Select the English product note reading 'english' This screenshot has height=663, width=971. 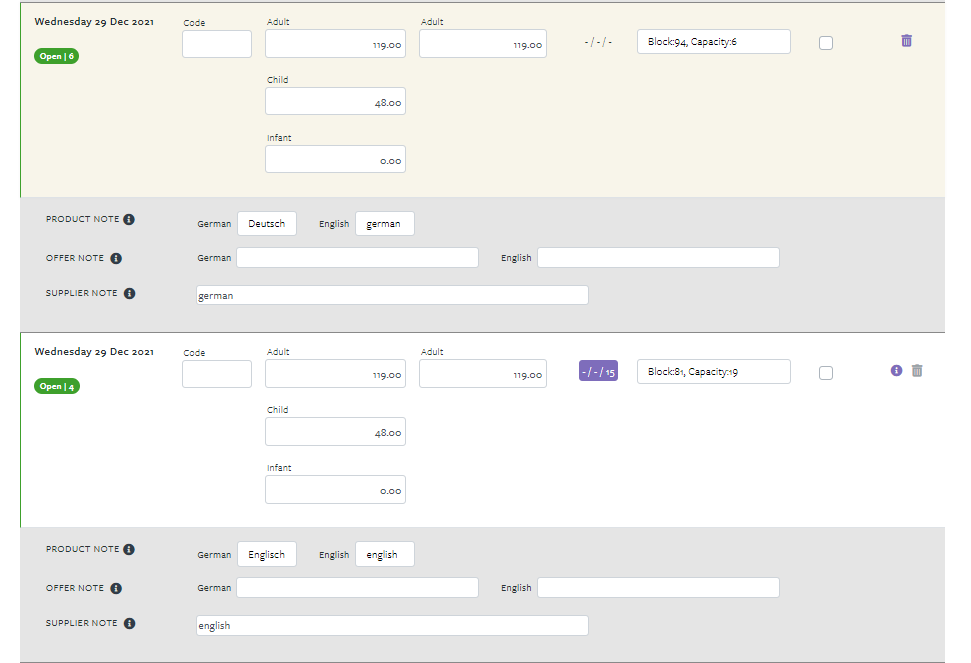tap(384, 553)
